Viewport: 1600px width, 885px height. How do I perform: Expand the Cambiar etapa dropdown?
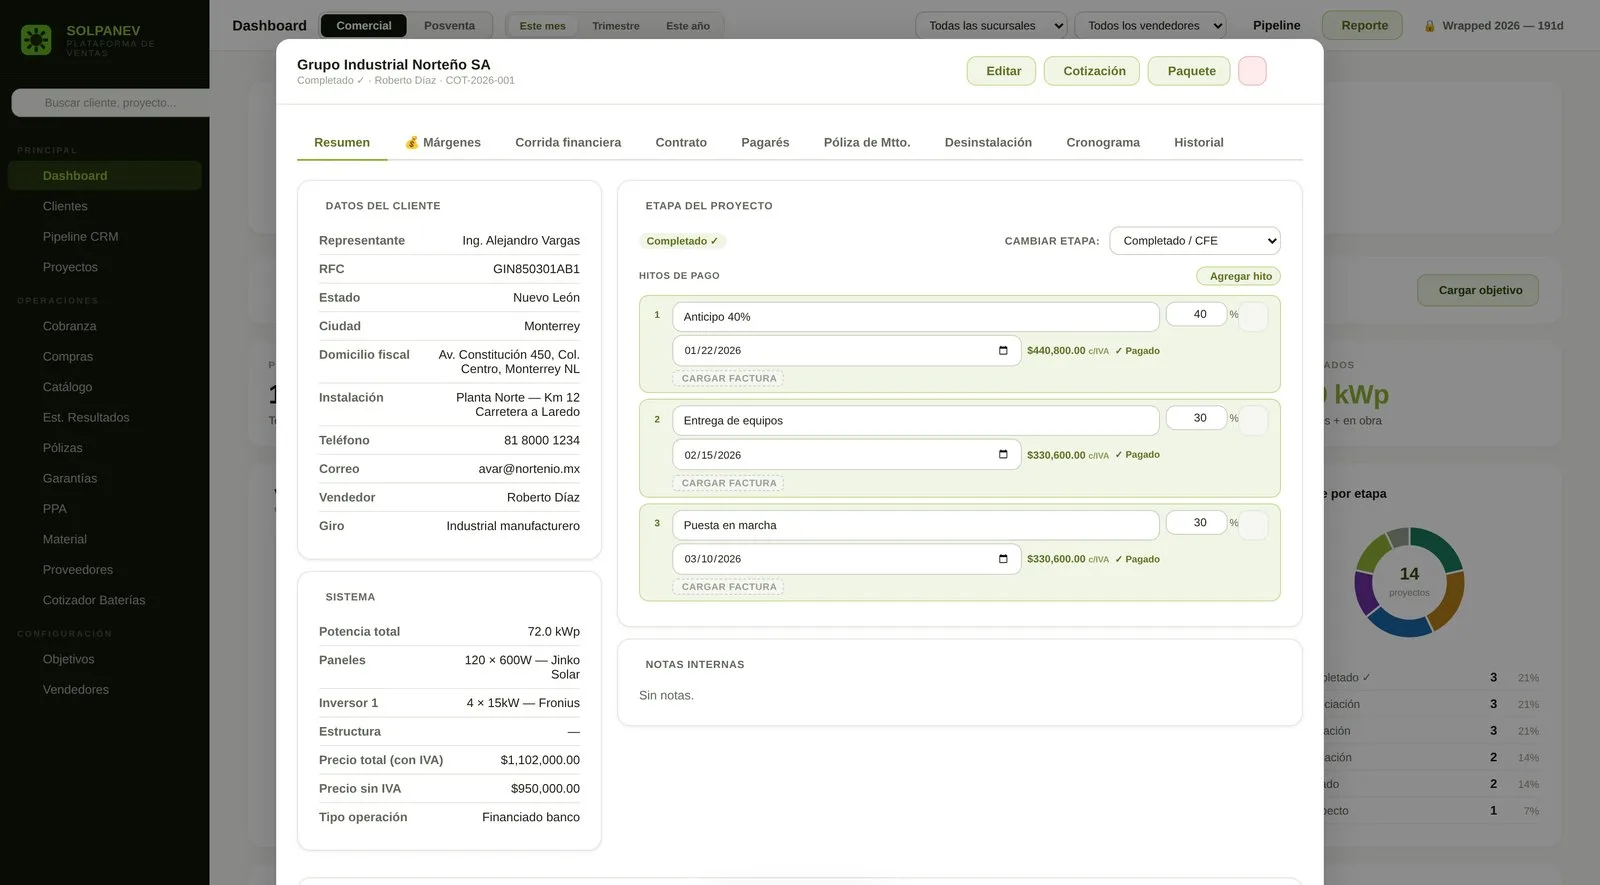[1195, 241]
